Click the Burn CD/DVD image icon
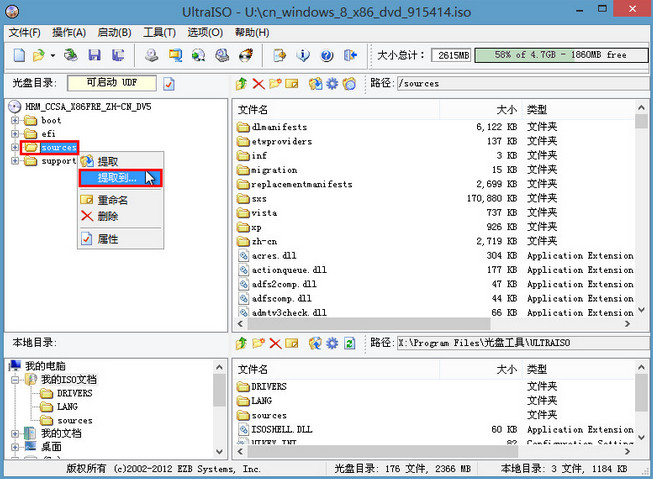Image resolution: width=653 pixels, height=479 pixels. [246, 55]
